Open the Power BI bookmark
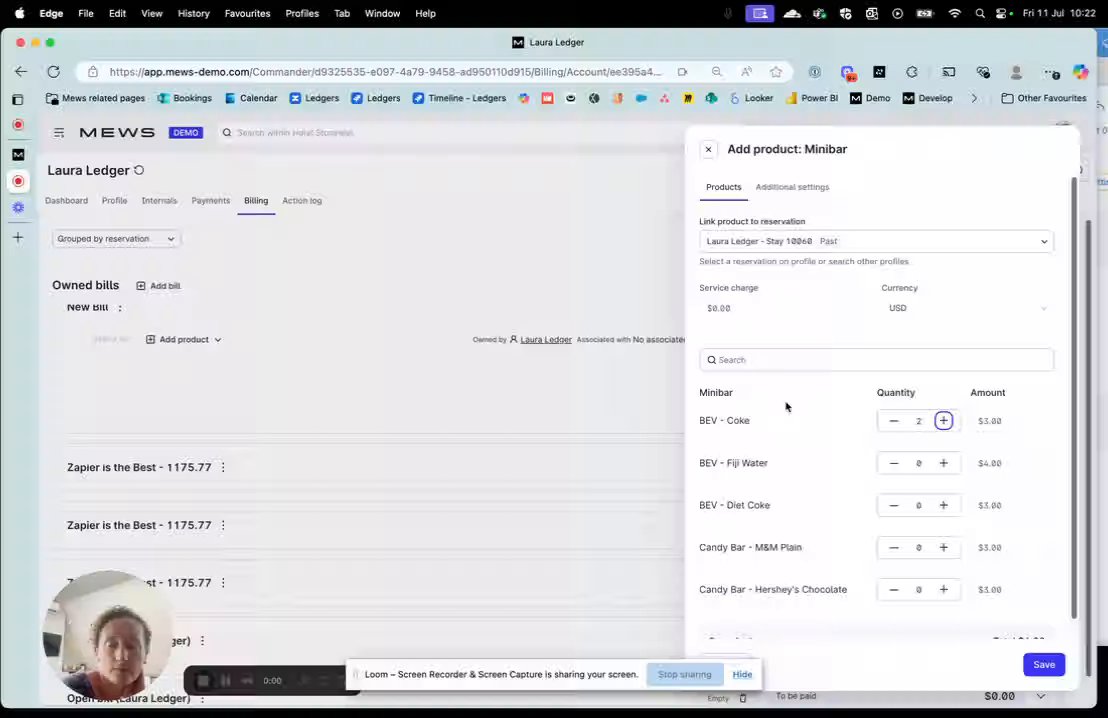 click(812, 98)
